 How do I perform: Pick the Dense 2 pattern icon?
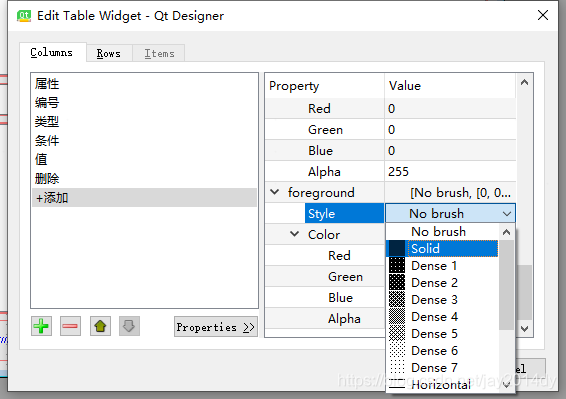pyautogui.click(x=397, y=282)
